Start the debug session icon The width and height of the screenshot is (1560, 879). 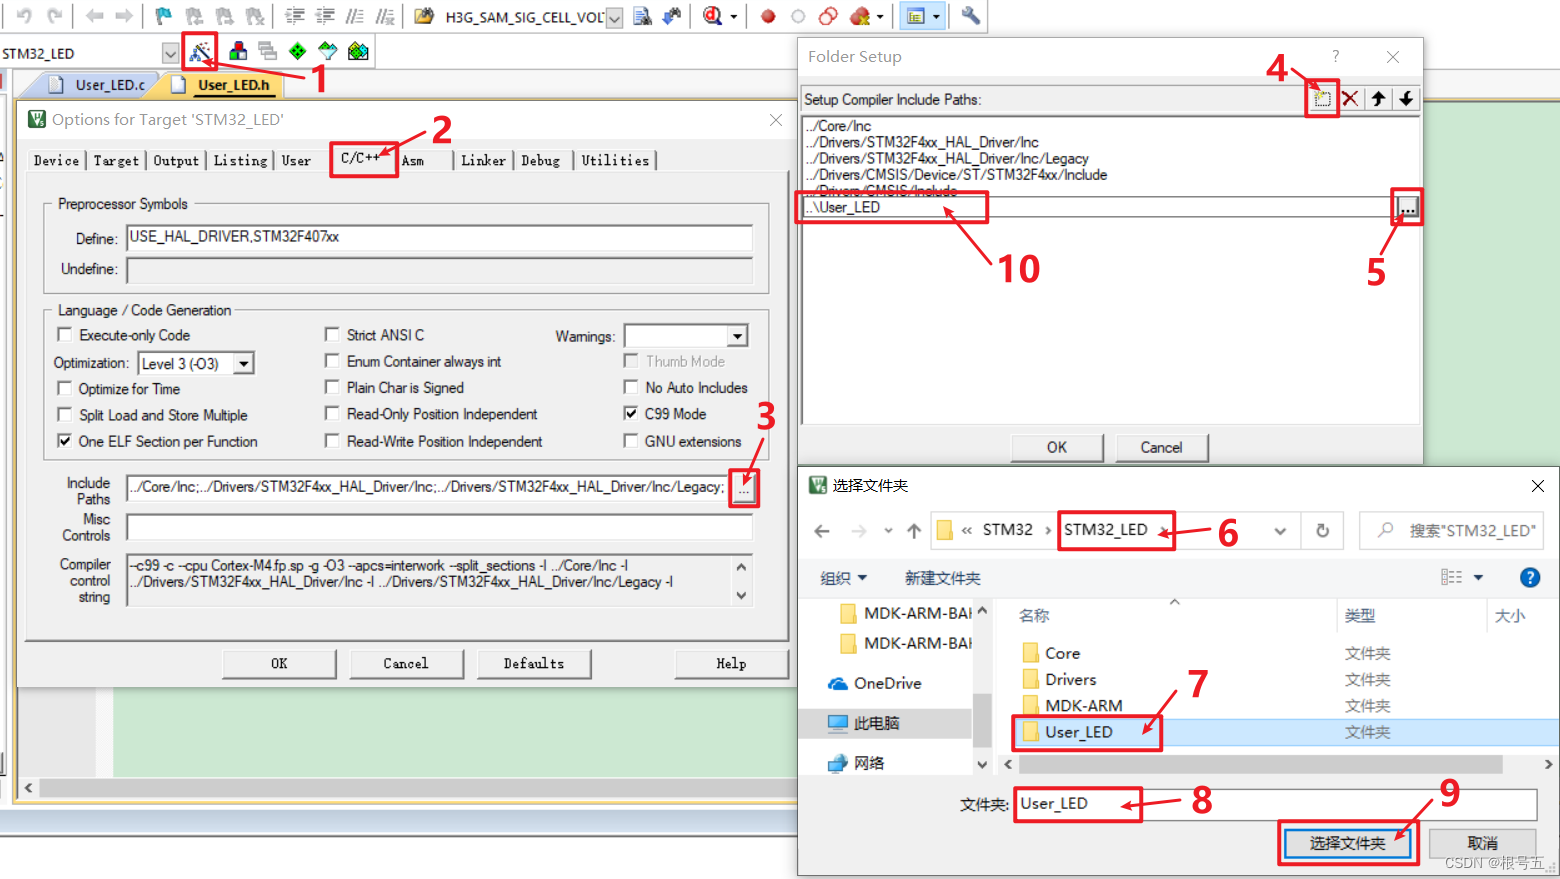pos(713,16)
